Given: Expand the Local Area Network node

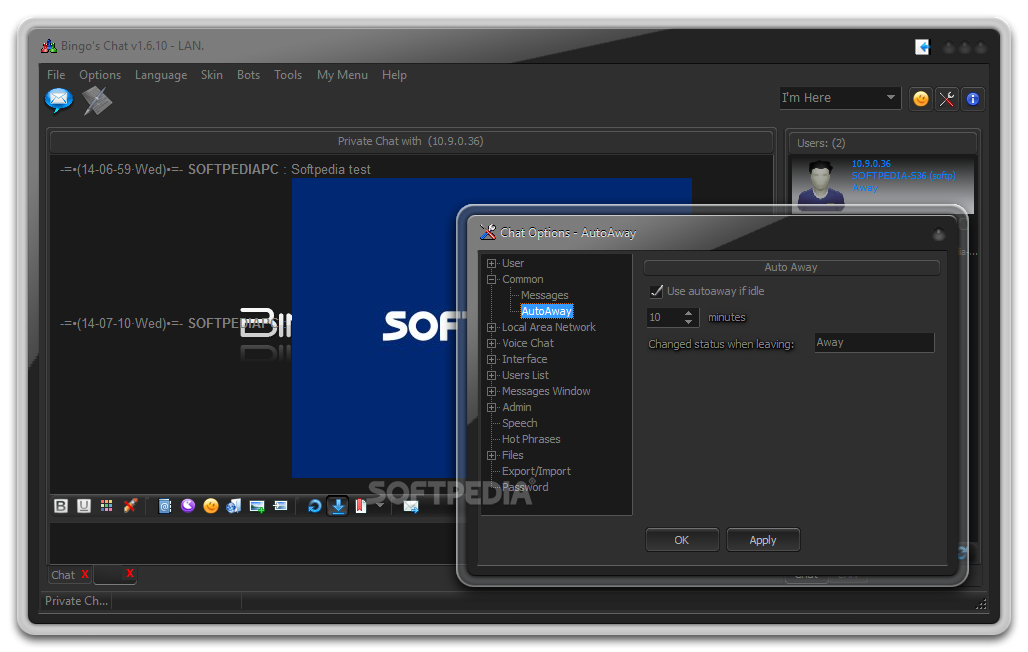Looking at the screenshot, I should [x=491, y=327].
